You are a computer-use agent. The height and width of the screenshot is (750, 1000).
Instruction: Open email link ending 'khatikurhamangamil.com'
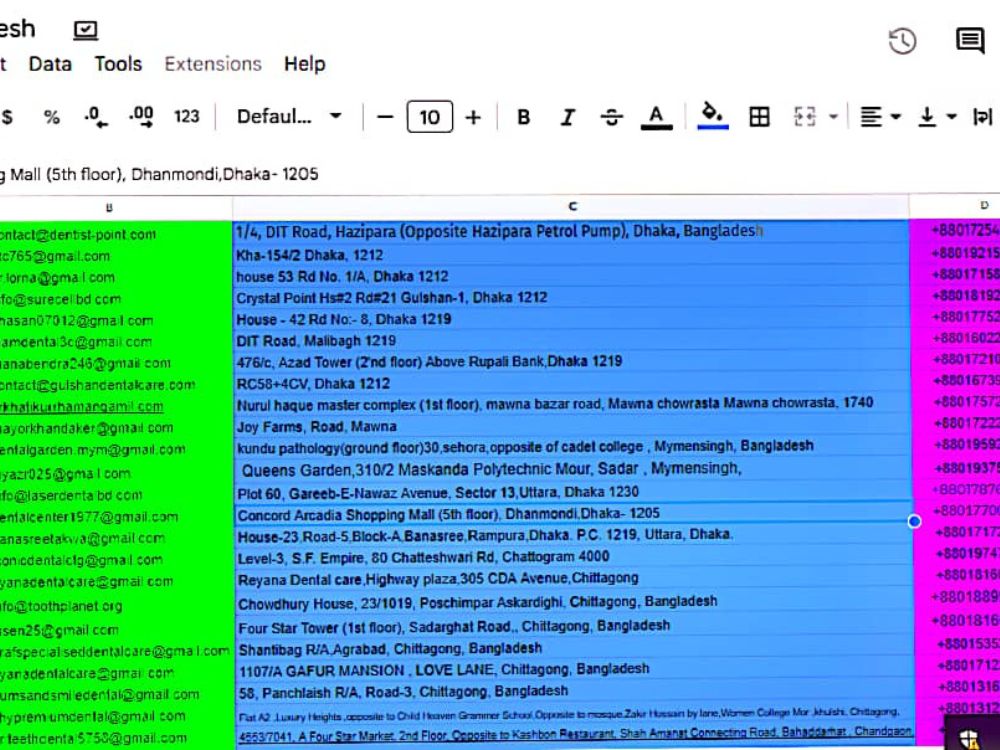coord(82,406)
